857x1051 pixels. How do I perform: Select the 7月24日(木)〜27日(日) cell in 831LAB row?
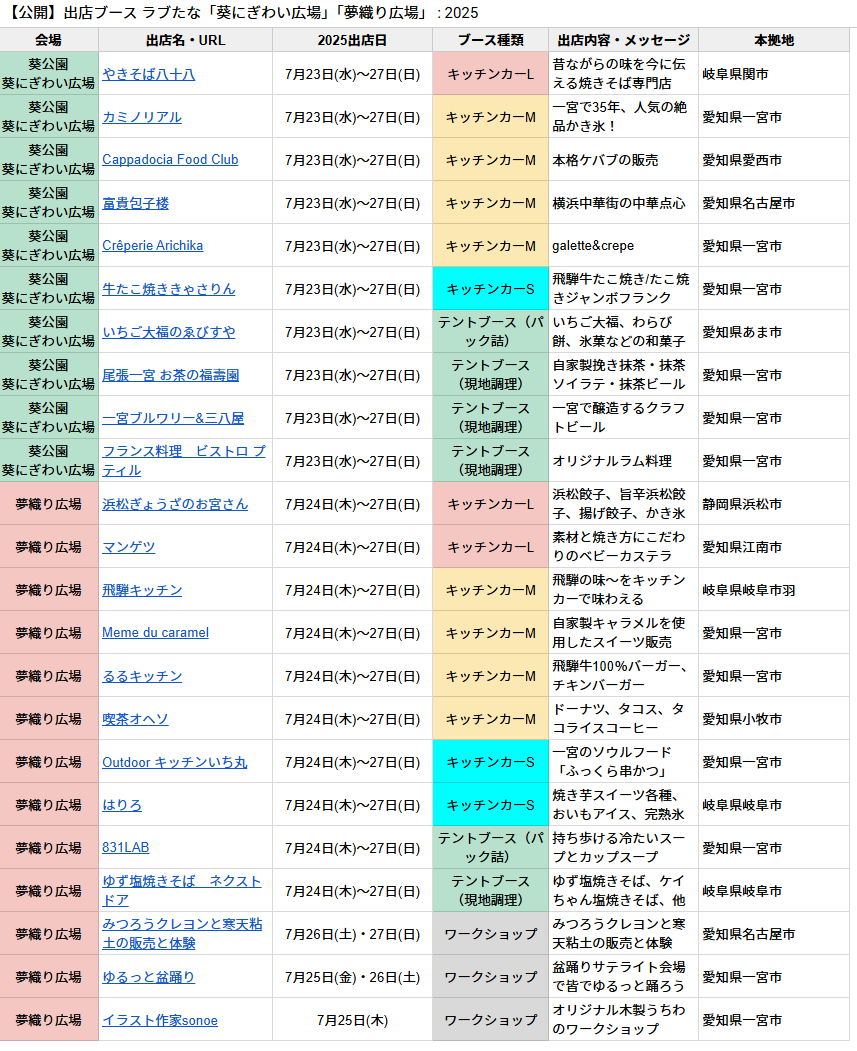tap(352, 848)
